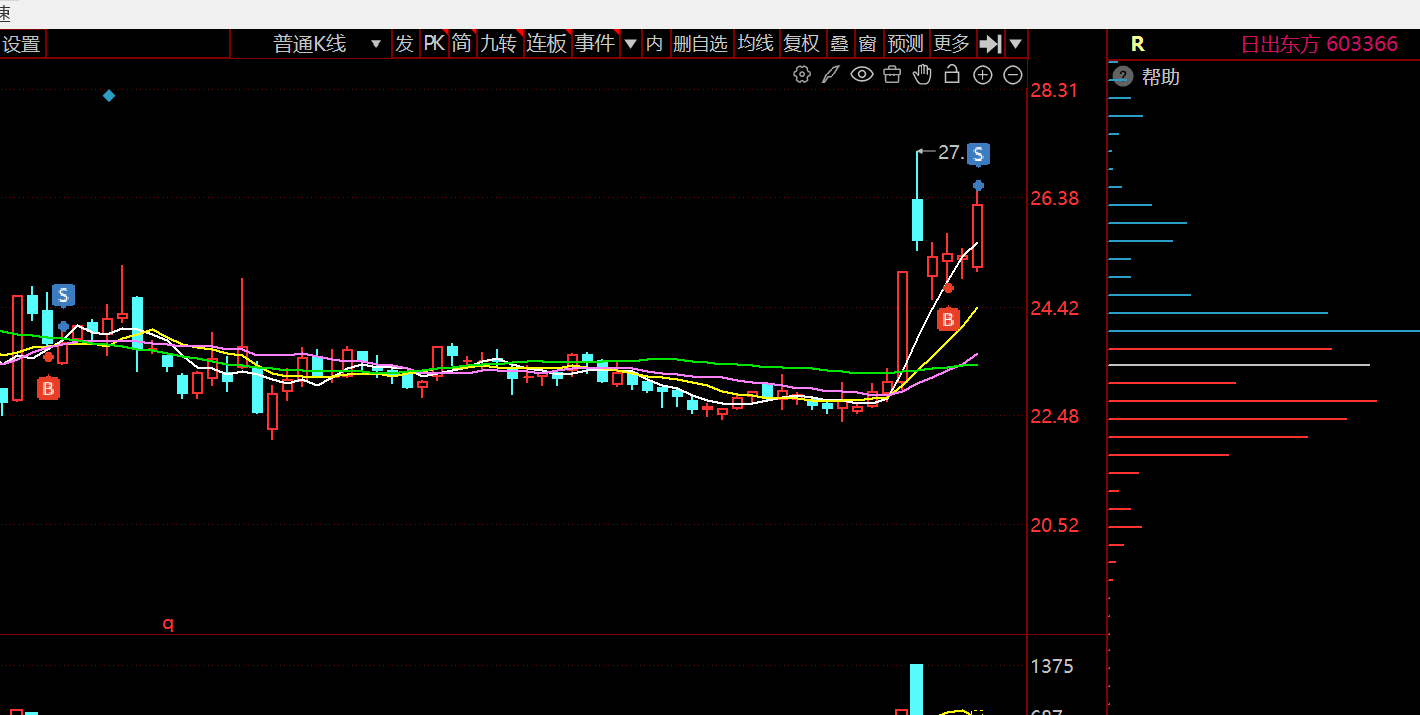Click the 内 toolbar button
Viewport: 1420px width, 715px height.
(654, 44)
